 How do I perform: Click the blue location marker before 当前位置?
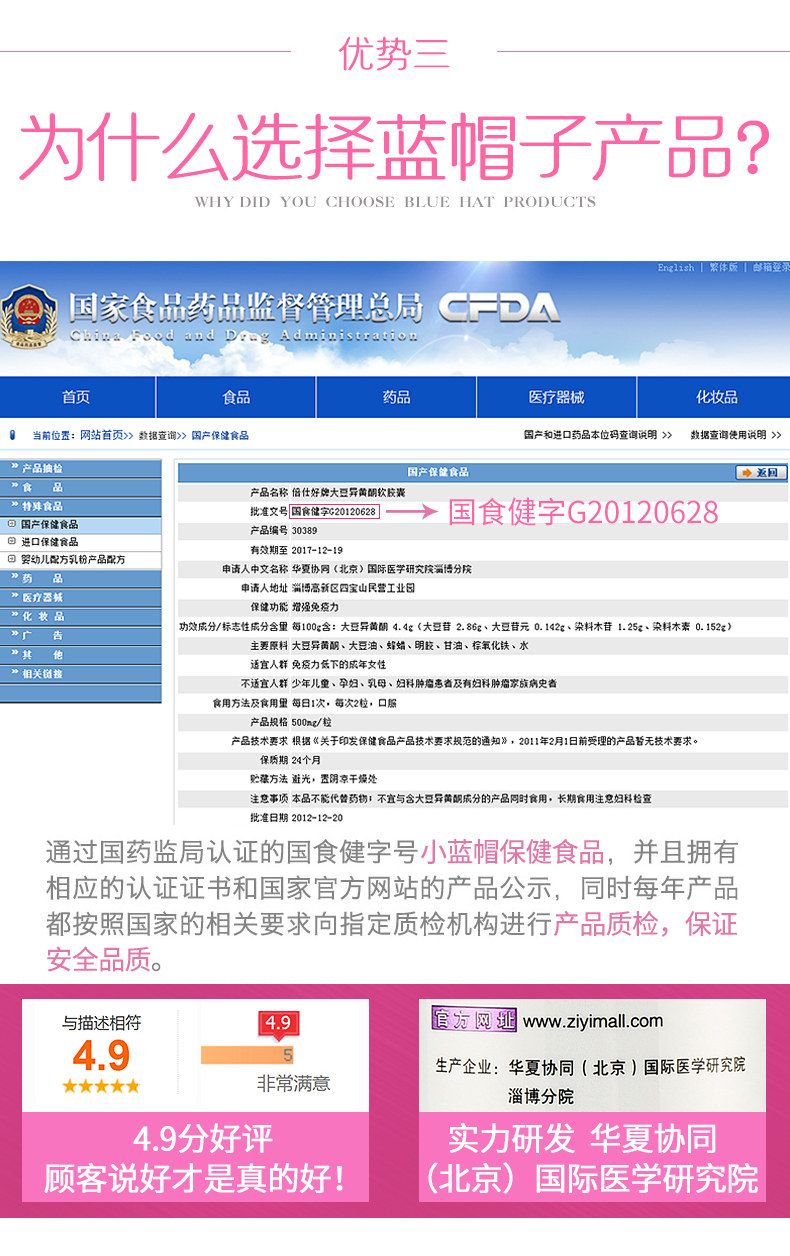[x=12, y=435]
